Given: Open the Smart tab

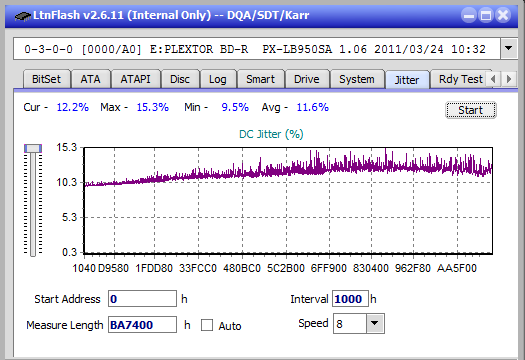Looking at the screenshot, I should tap(260, 79).
